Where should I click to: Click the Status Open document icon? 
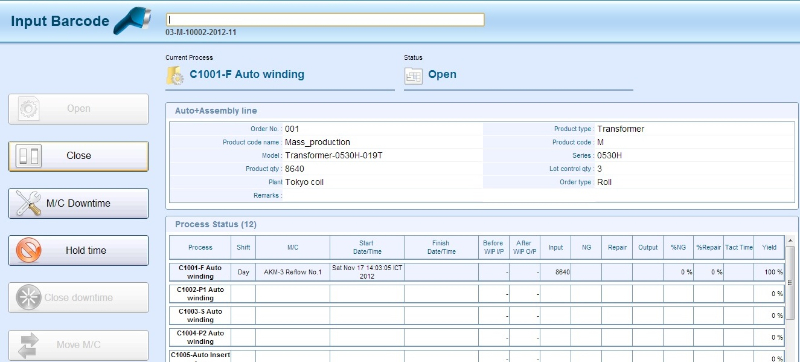(413, 75)
